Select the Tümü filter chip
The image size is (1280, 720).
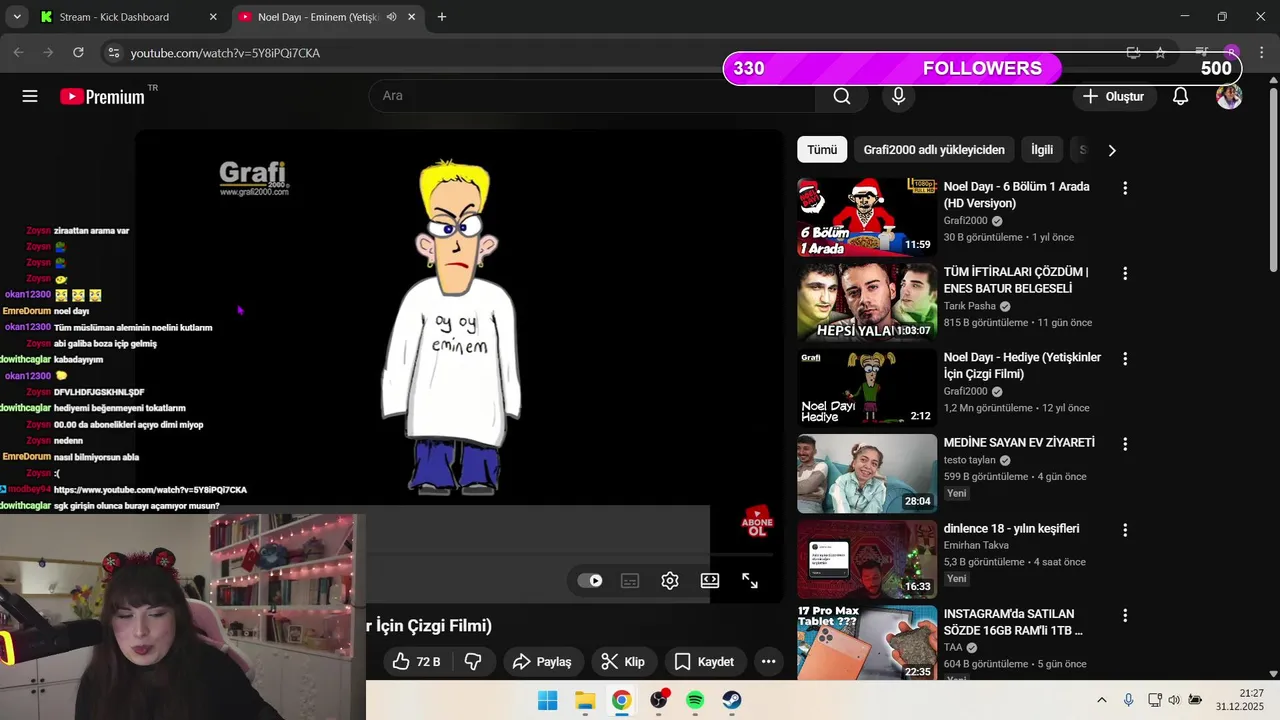point(822,150)
